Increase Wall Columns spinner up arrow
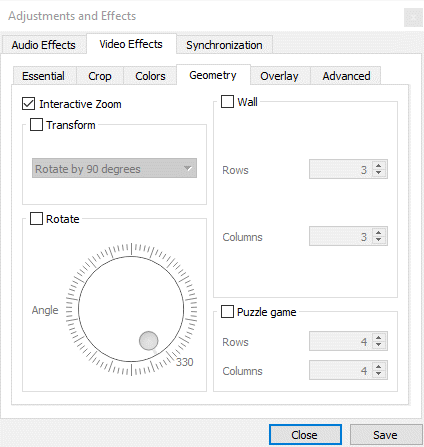Viewport: 424px width, 447px height. tap(378, 233)
